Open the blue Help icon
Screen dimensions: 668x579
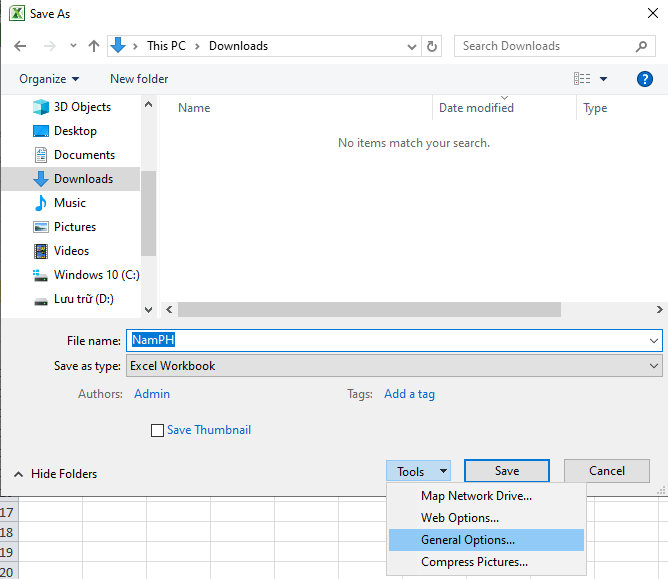tap(645, 79)
